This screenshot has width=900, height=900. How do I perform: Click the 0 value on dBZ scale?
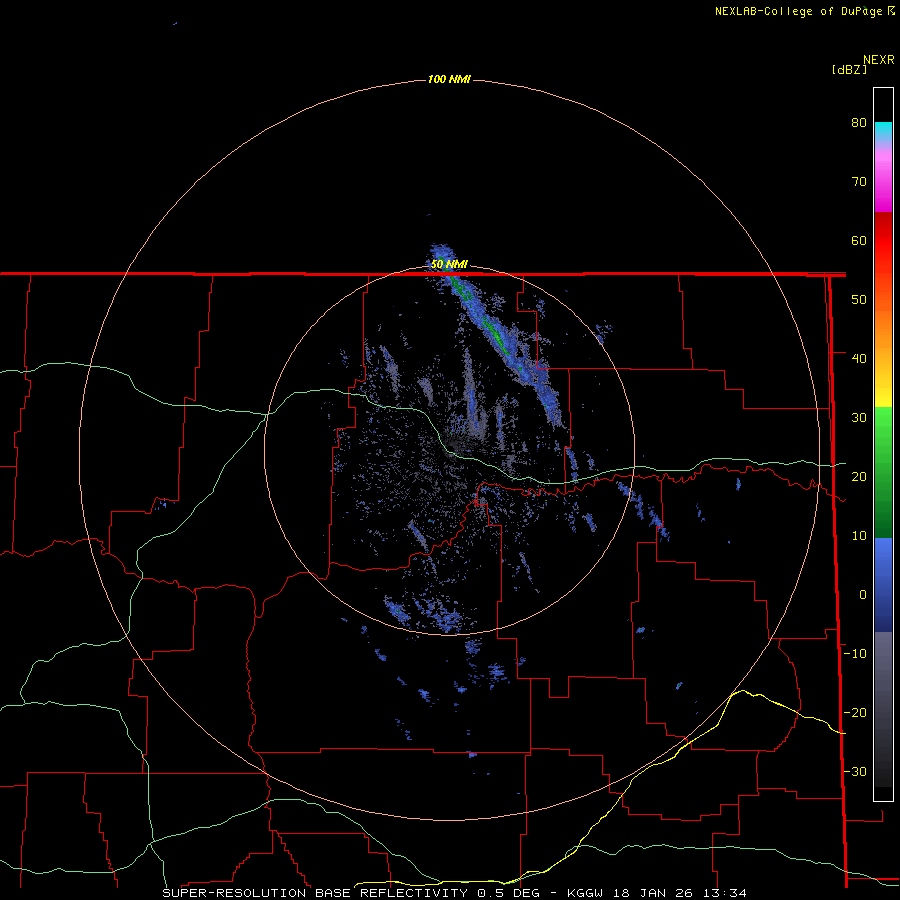(863, 595)
